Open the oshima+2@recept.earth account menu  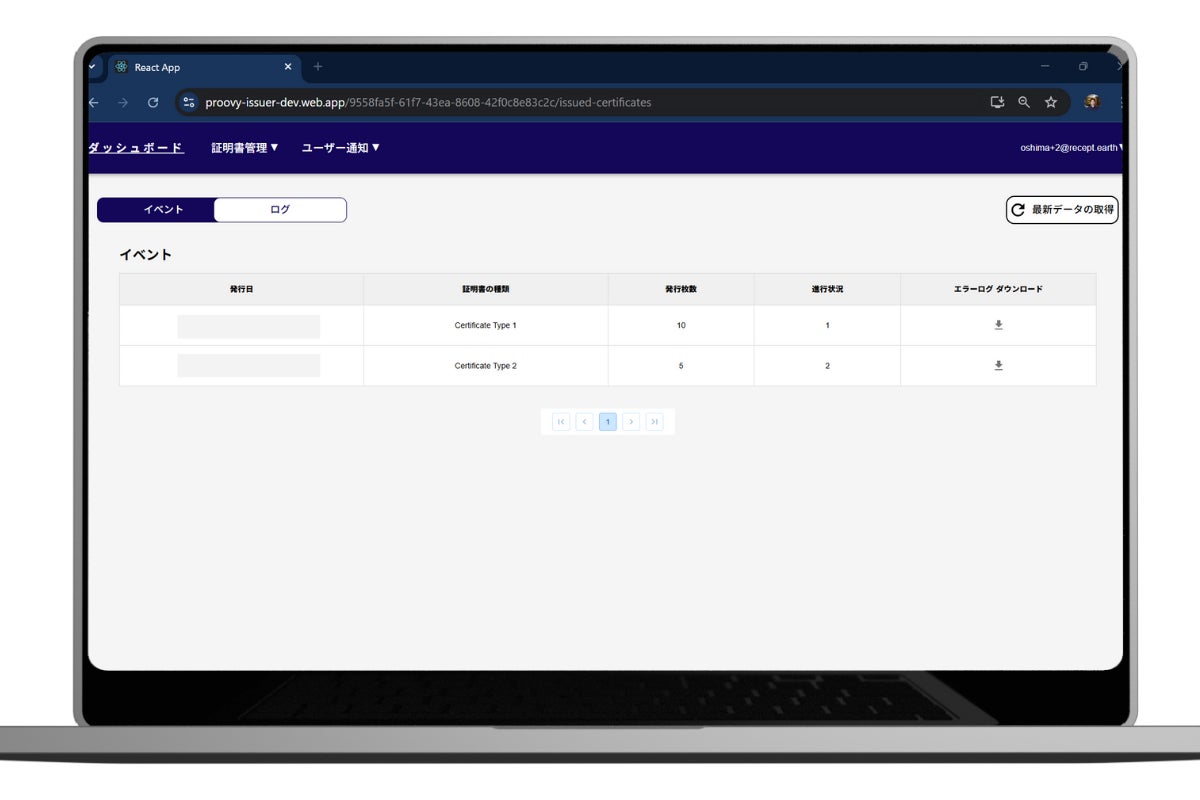[1071, 148]
